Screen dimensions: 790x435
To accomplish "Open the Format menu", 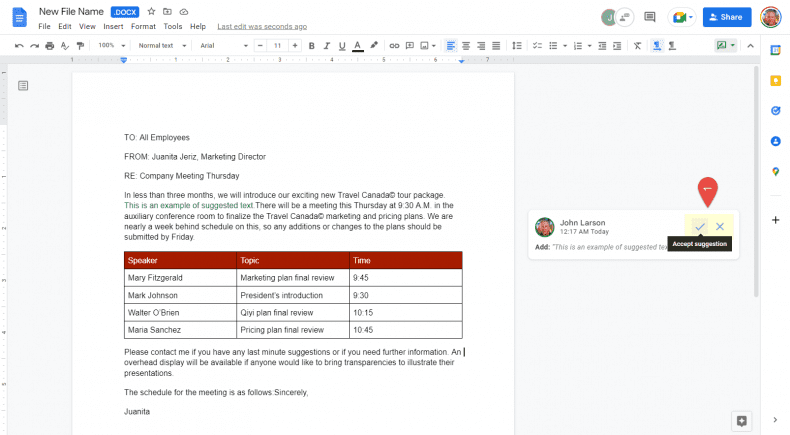I will (x=143, y=26).
